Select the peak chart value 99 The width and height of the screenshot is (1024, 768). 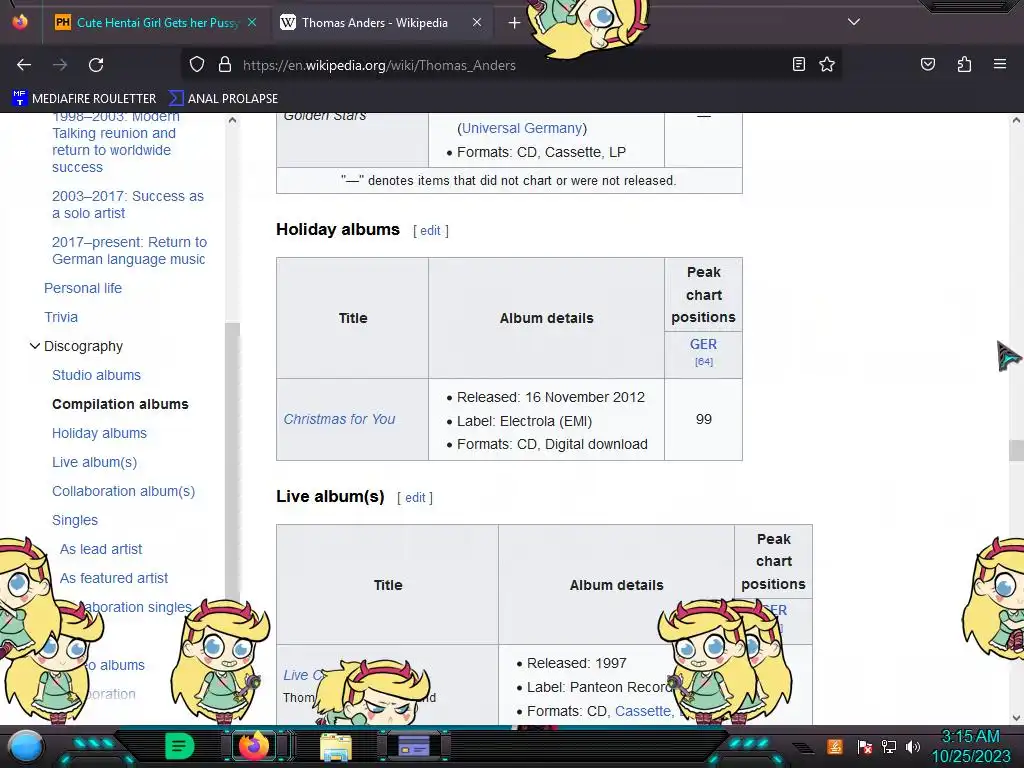click(703, 419)
